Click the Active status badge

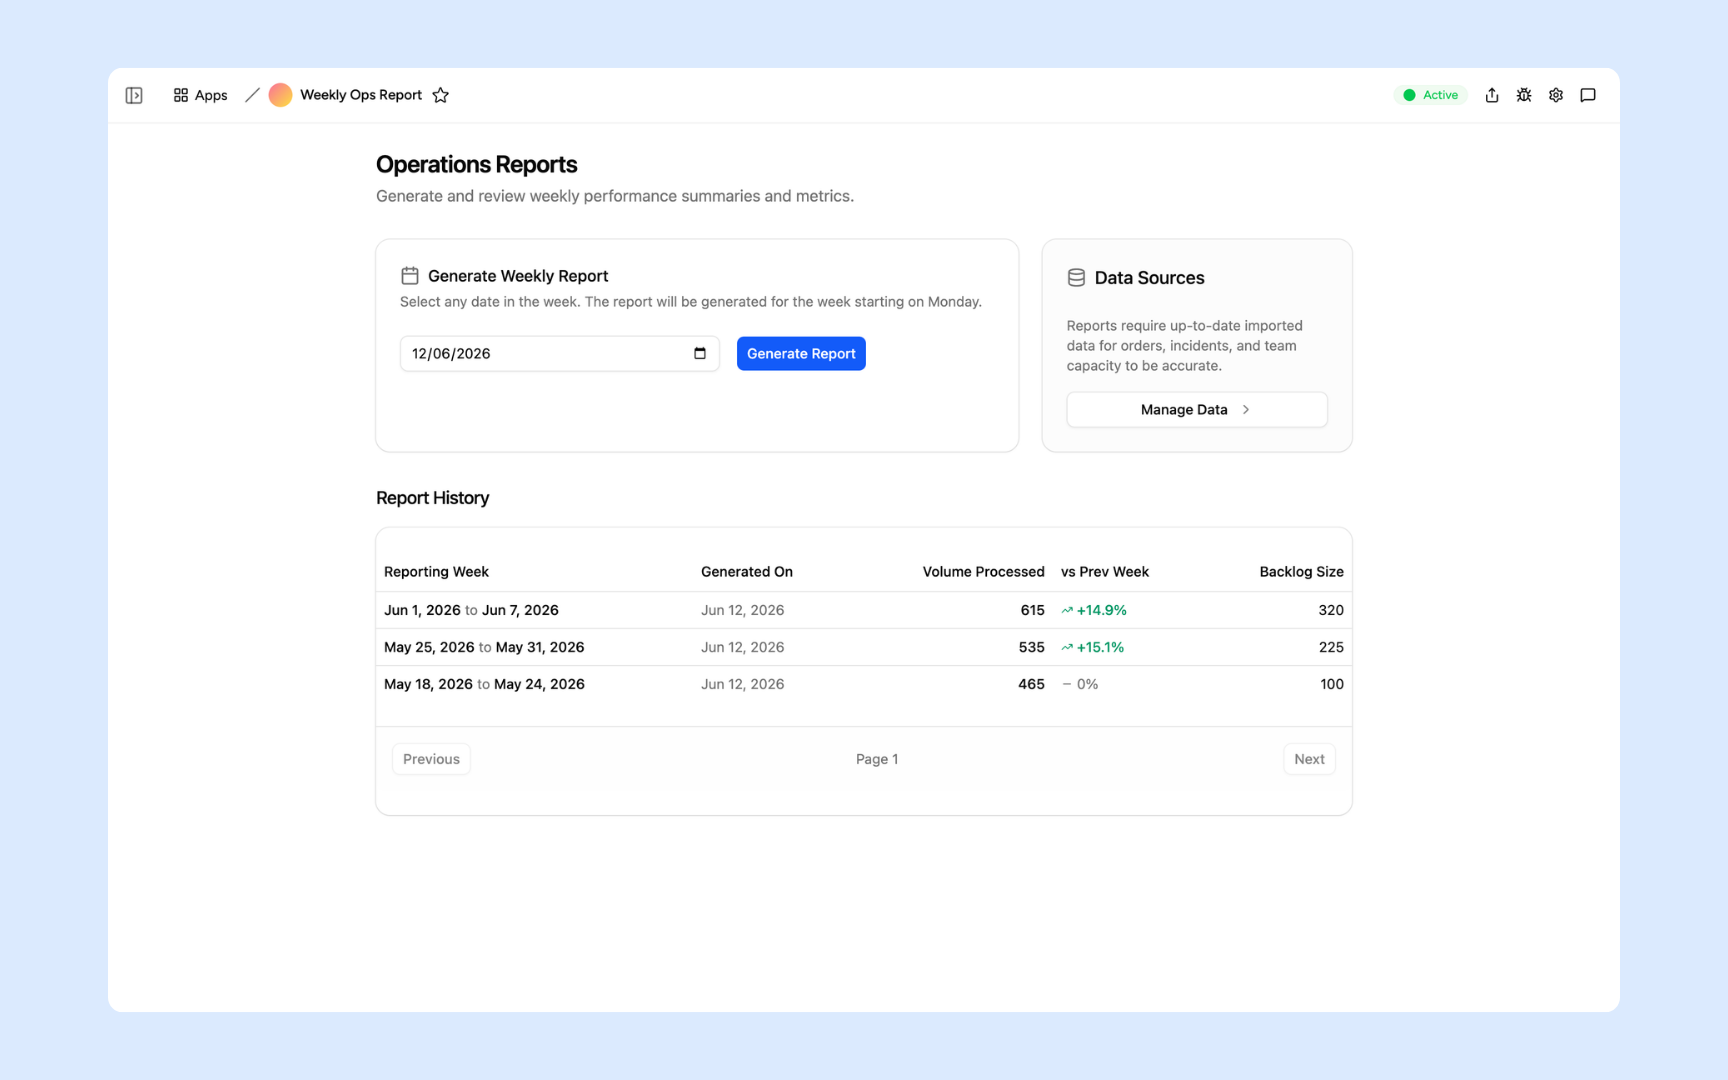click(1431, 95)
